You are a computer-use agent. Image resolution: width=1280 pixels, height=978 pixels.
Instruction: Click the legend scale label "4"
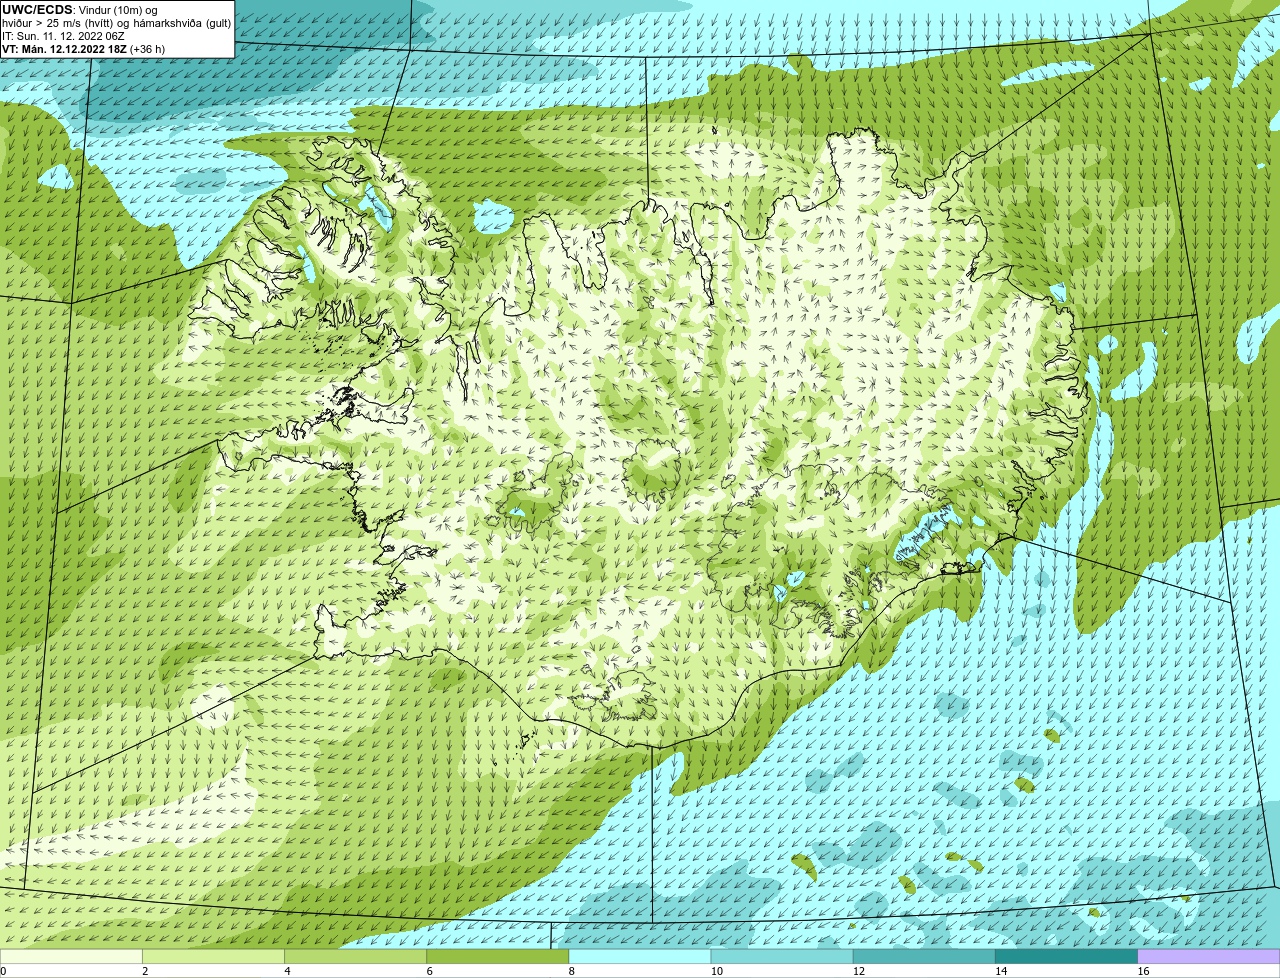[287, 971]
